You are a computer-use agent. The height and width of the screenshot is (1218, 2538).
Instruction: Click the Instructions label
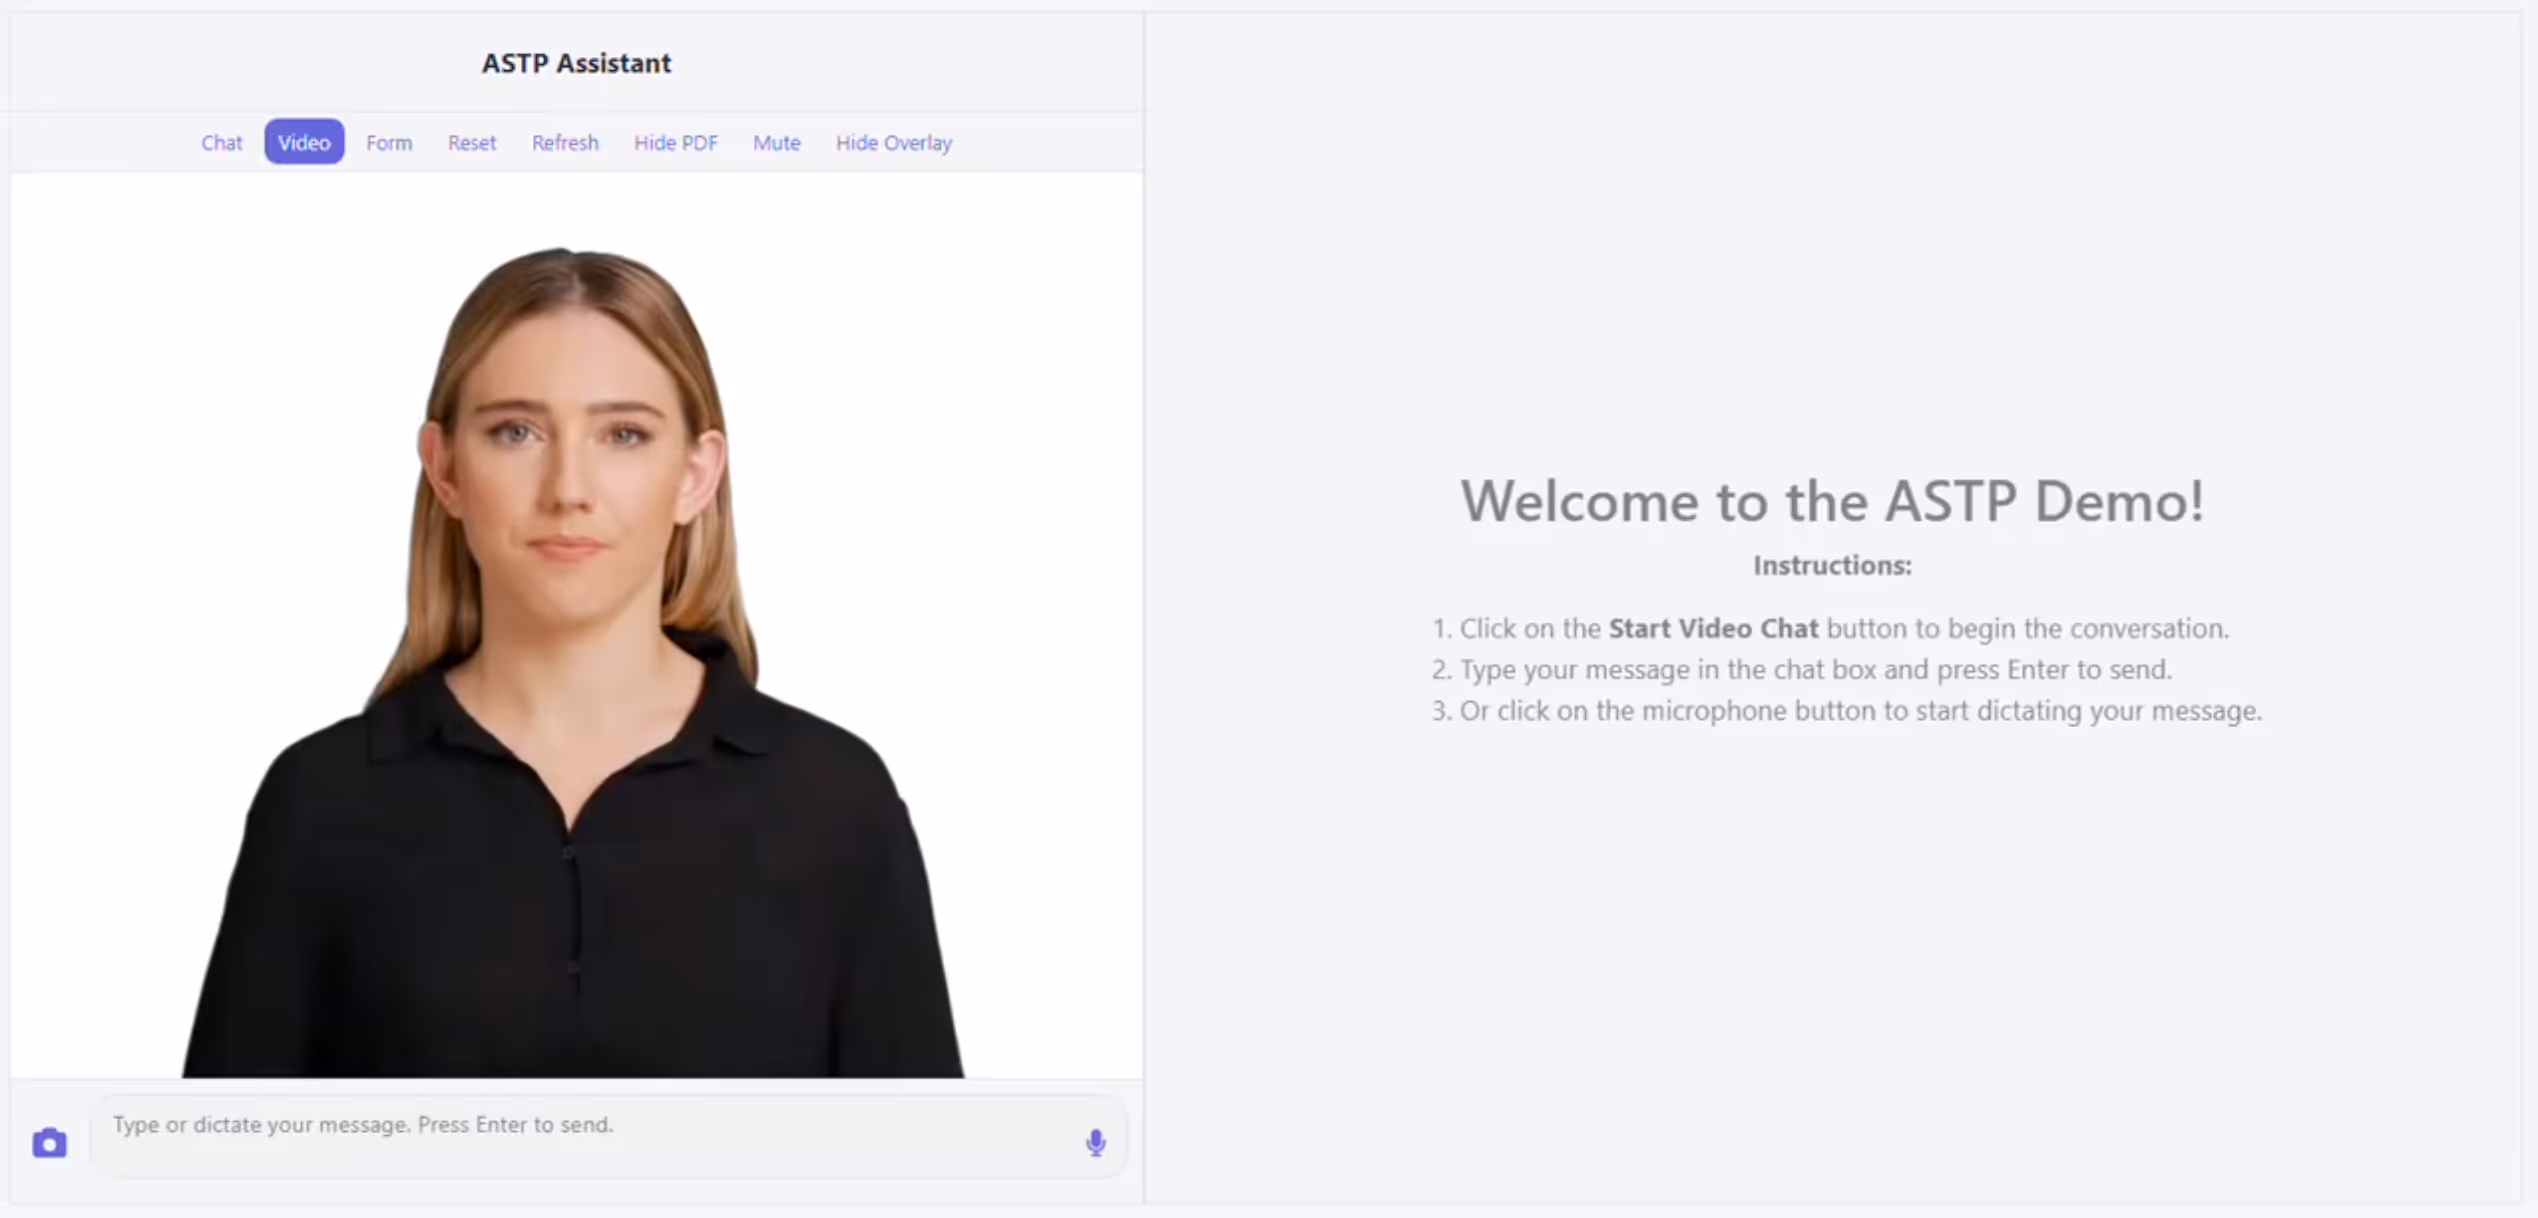point(1831,565)
